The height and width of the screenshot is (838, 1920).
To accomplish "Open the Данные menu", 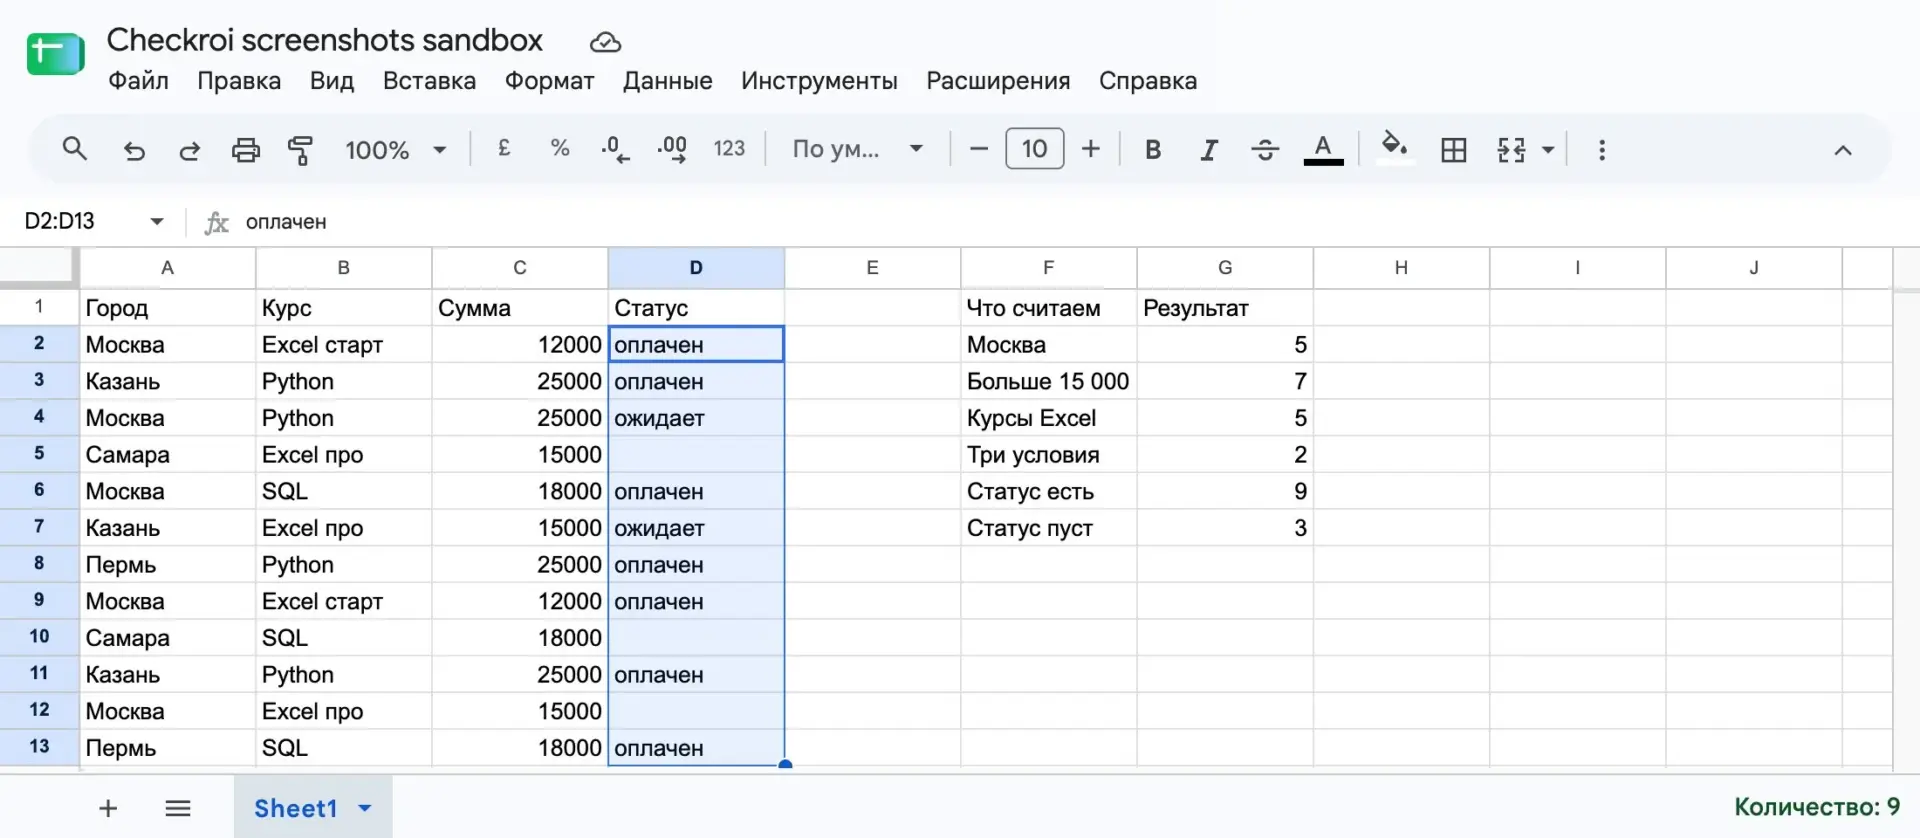I will point(668,81).
